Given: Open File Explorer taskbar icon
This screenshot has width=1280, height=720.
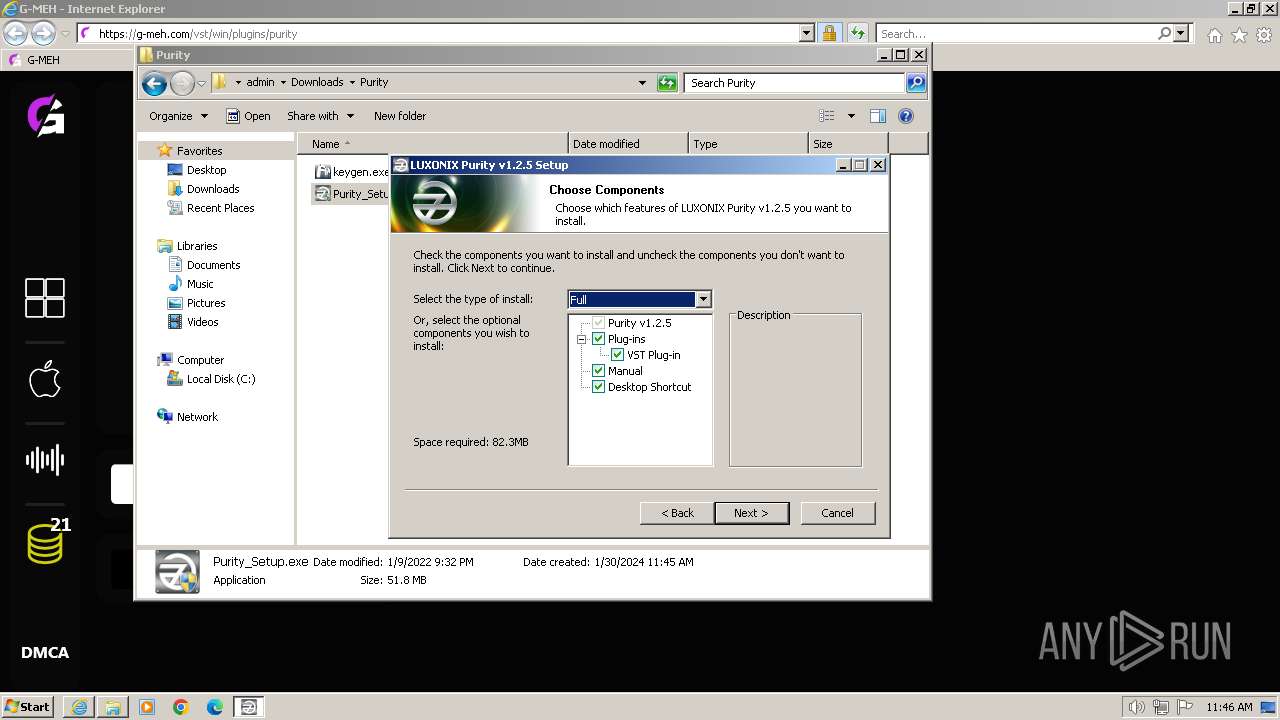Looking at the screenshot, I should click(x=113, y=707).
